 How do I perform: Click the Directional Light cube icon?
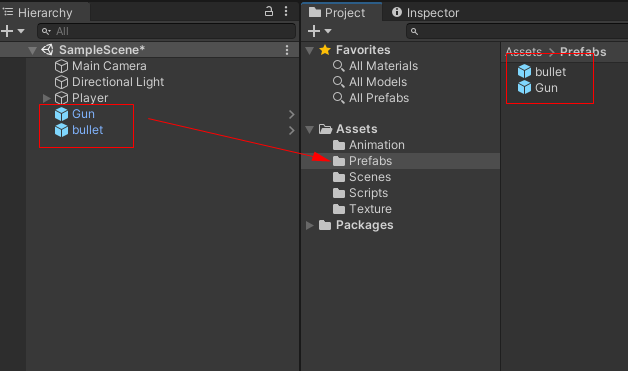[61, 82]
